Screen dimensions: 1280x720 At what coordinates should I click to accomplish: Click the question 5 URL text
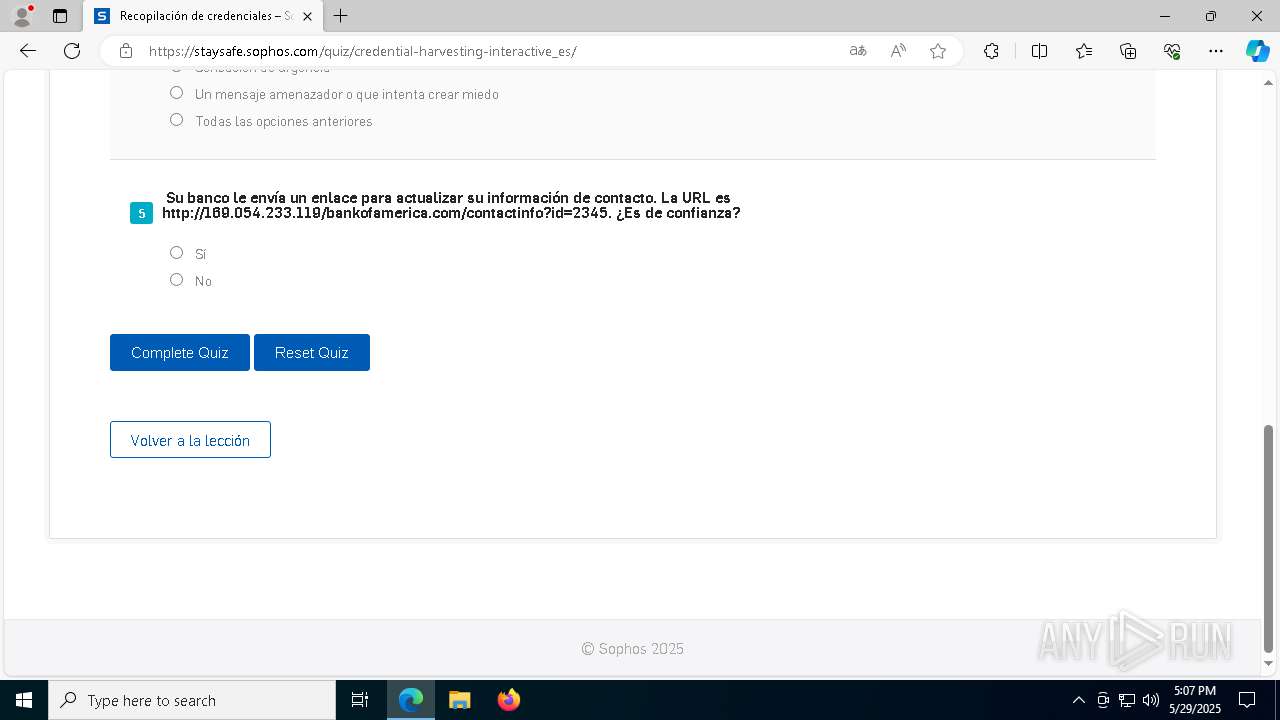click(x=386, y=213)
